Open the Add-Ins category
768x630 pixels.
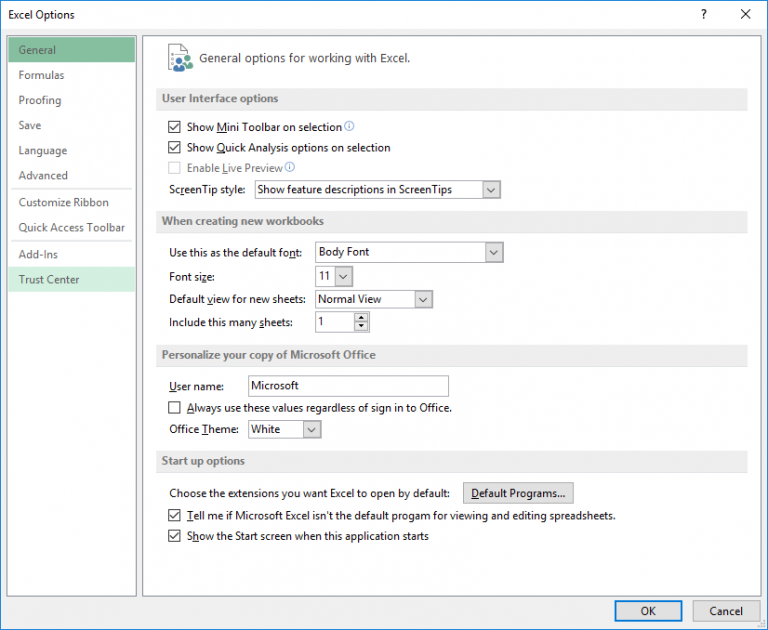(72, 254)
